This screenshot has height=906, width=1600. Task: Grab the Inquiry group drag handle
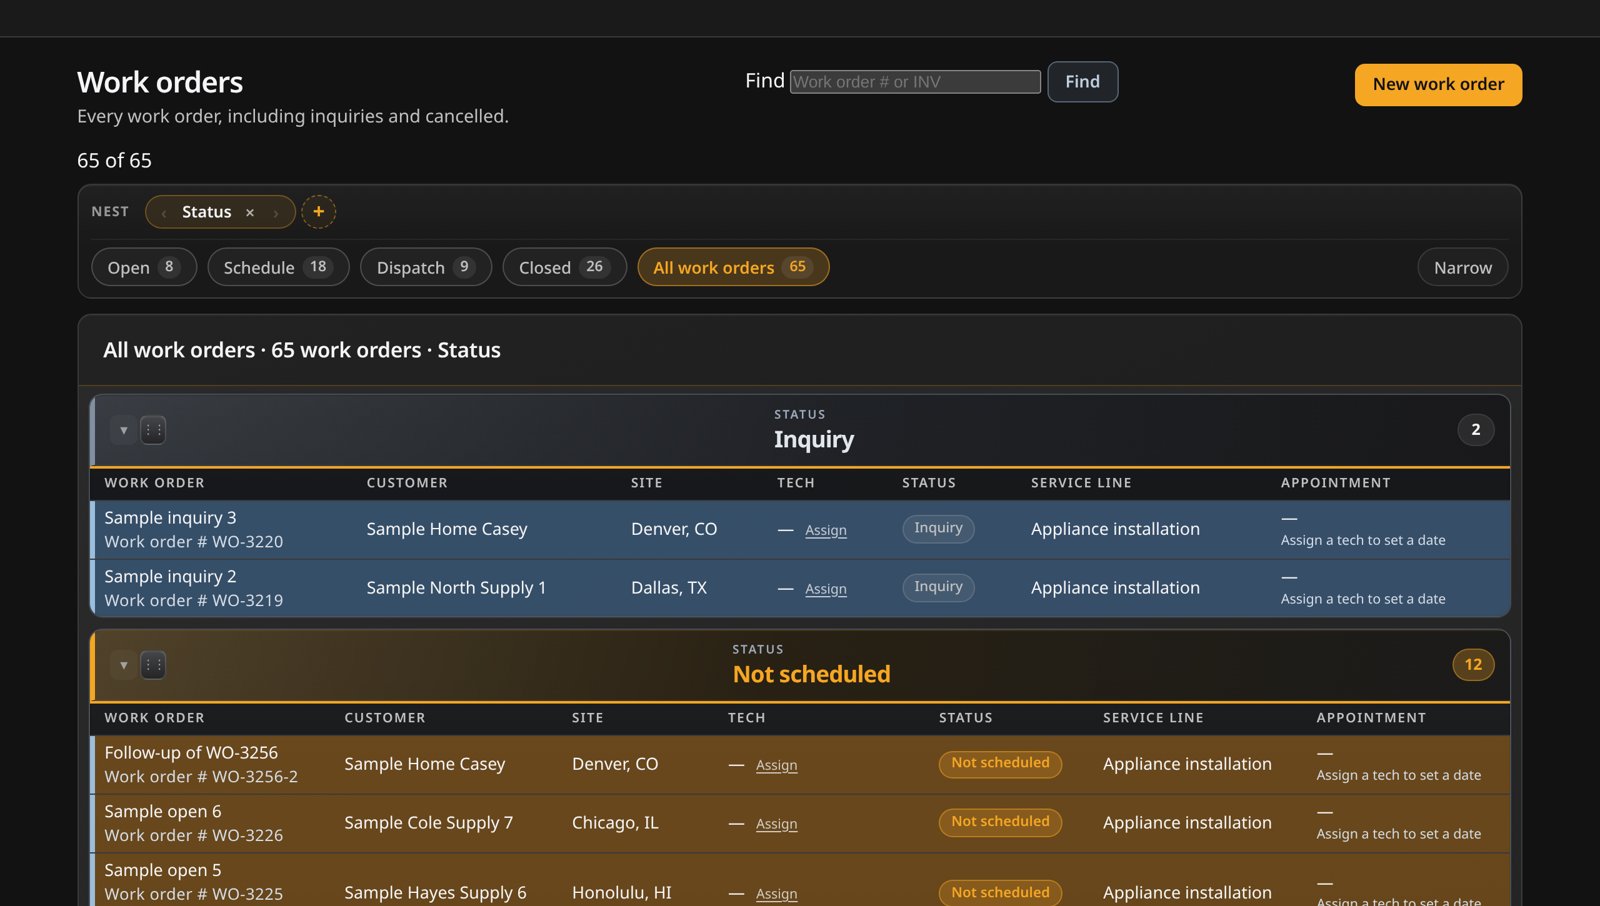click(153, 430)
